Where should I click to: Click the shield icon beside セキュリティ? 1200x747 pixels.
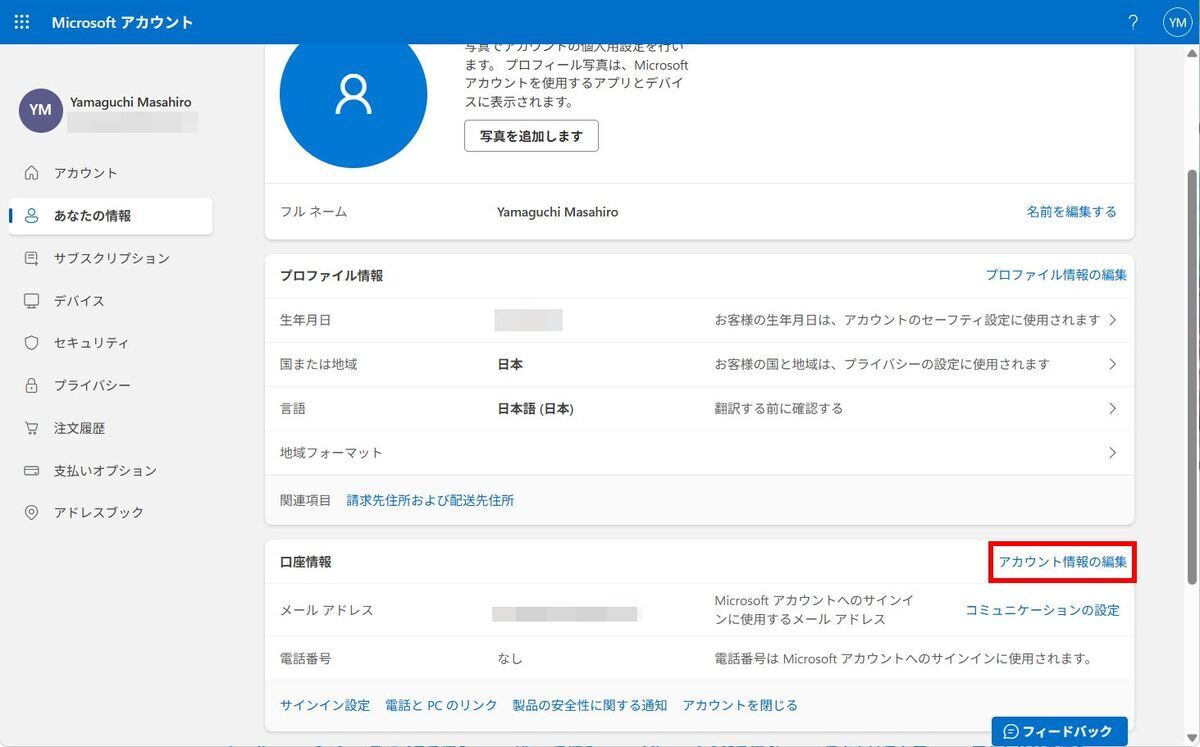tap(32, 343)
